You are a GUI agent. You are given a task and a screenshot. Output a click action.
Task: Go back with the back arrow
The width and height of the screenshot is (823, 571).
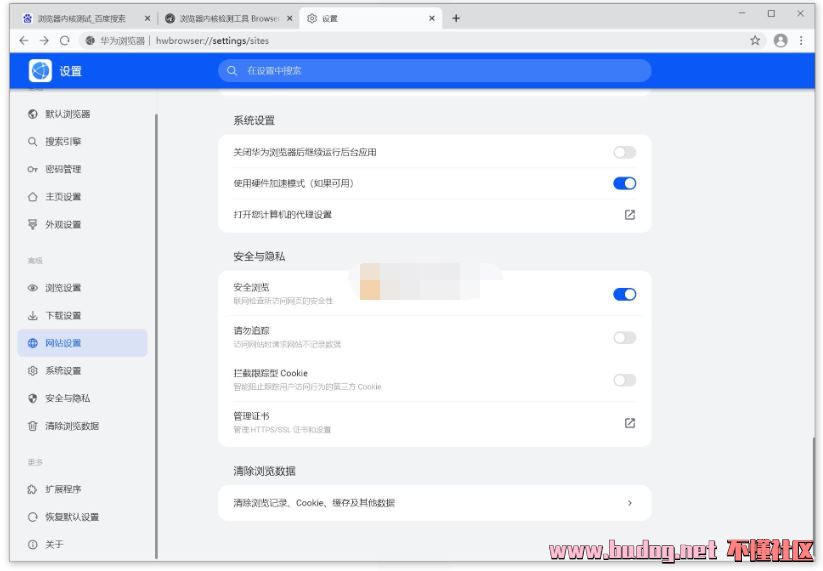pos(24,40)
